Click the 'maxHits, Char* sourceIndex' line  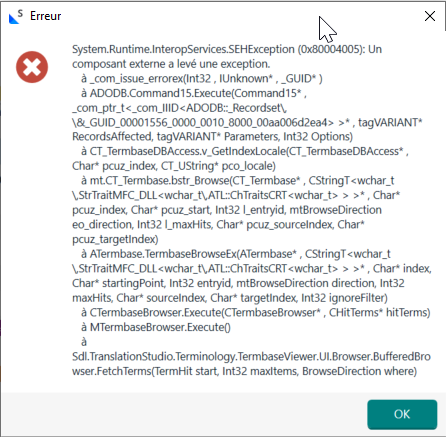click(230, 298)
